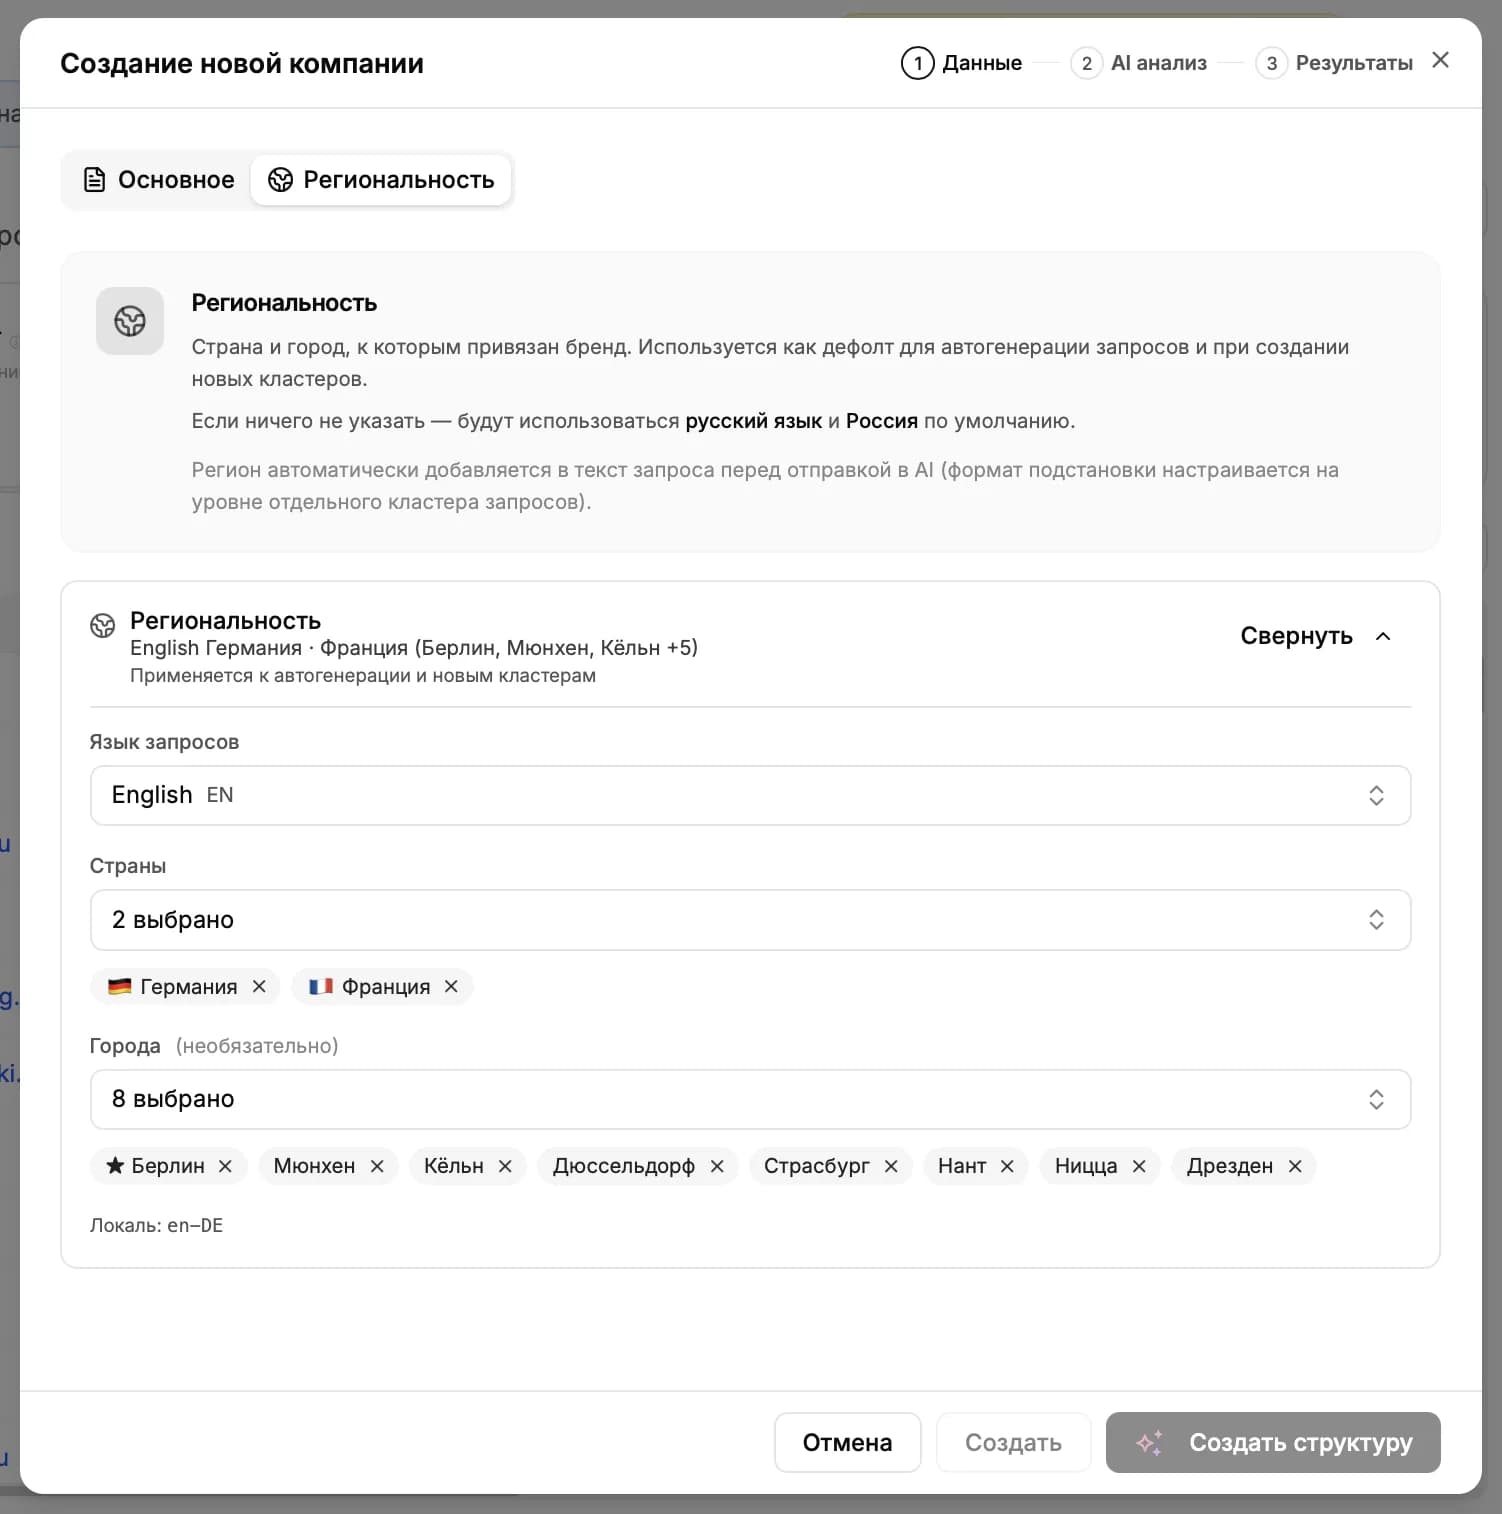This screenshot has width=1502, height=1514.
Task: Collapse section with Свернуть
Action: click(x=1315, y=636)
